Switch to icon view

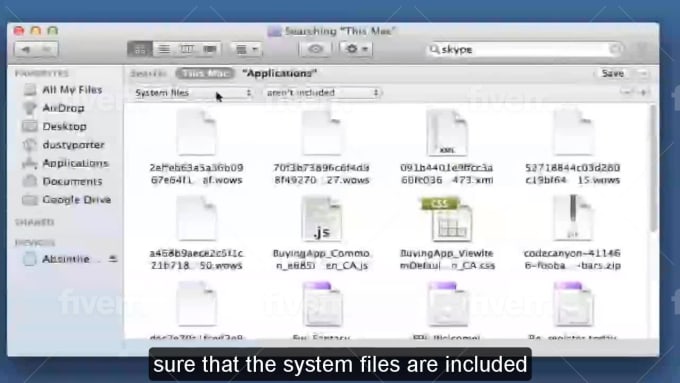pos(140,49)
